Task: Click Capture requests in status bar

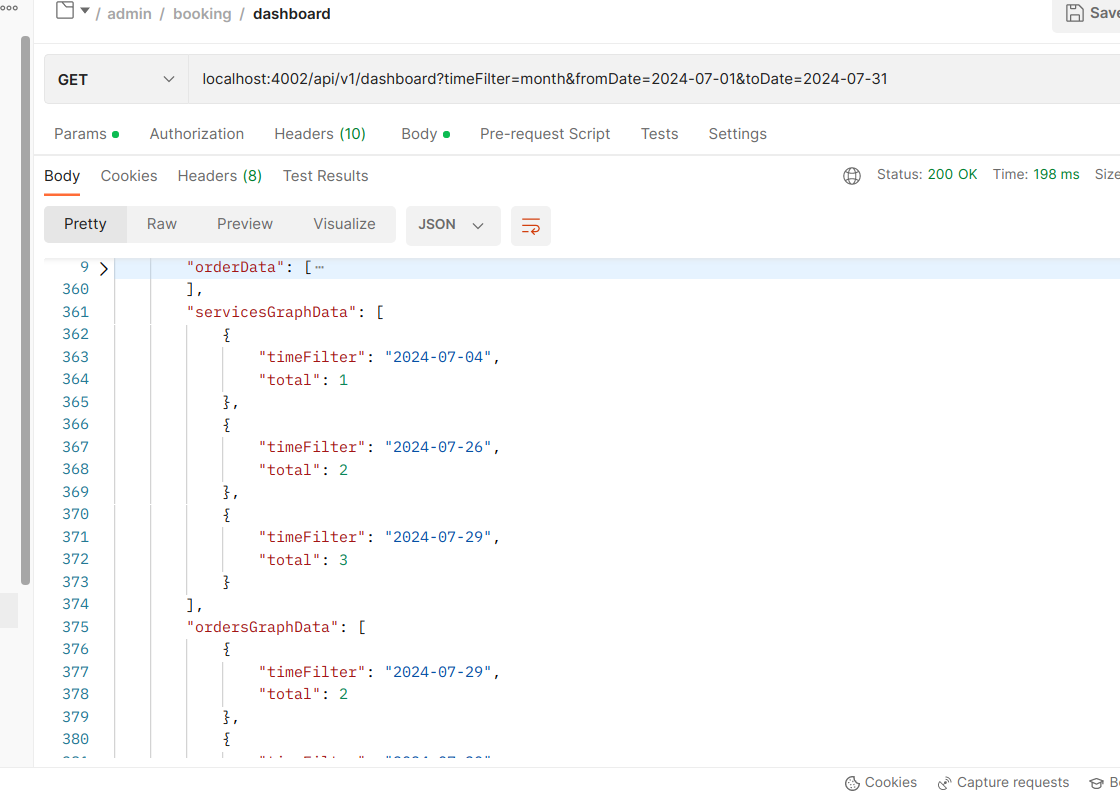Action: point(1003,783)
